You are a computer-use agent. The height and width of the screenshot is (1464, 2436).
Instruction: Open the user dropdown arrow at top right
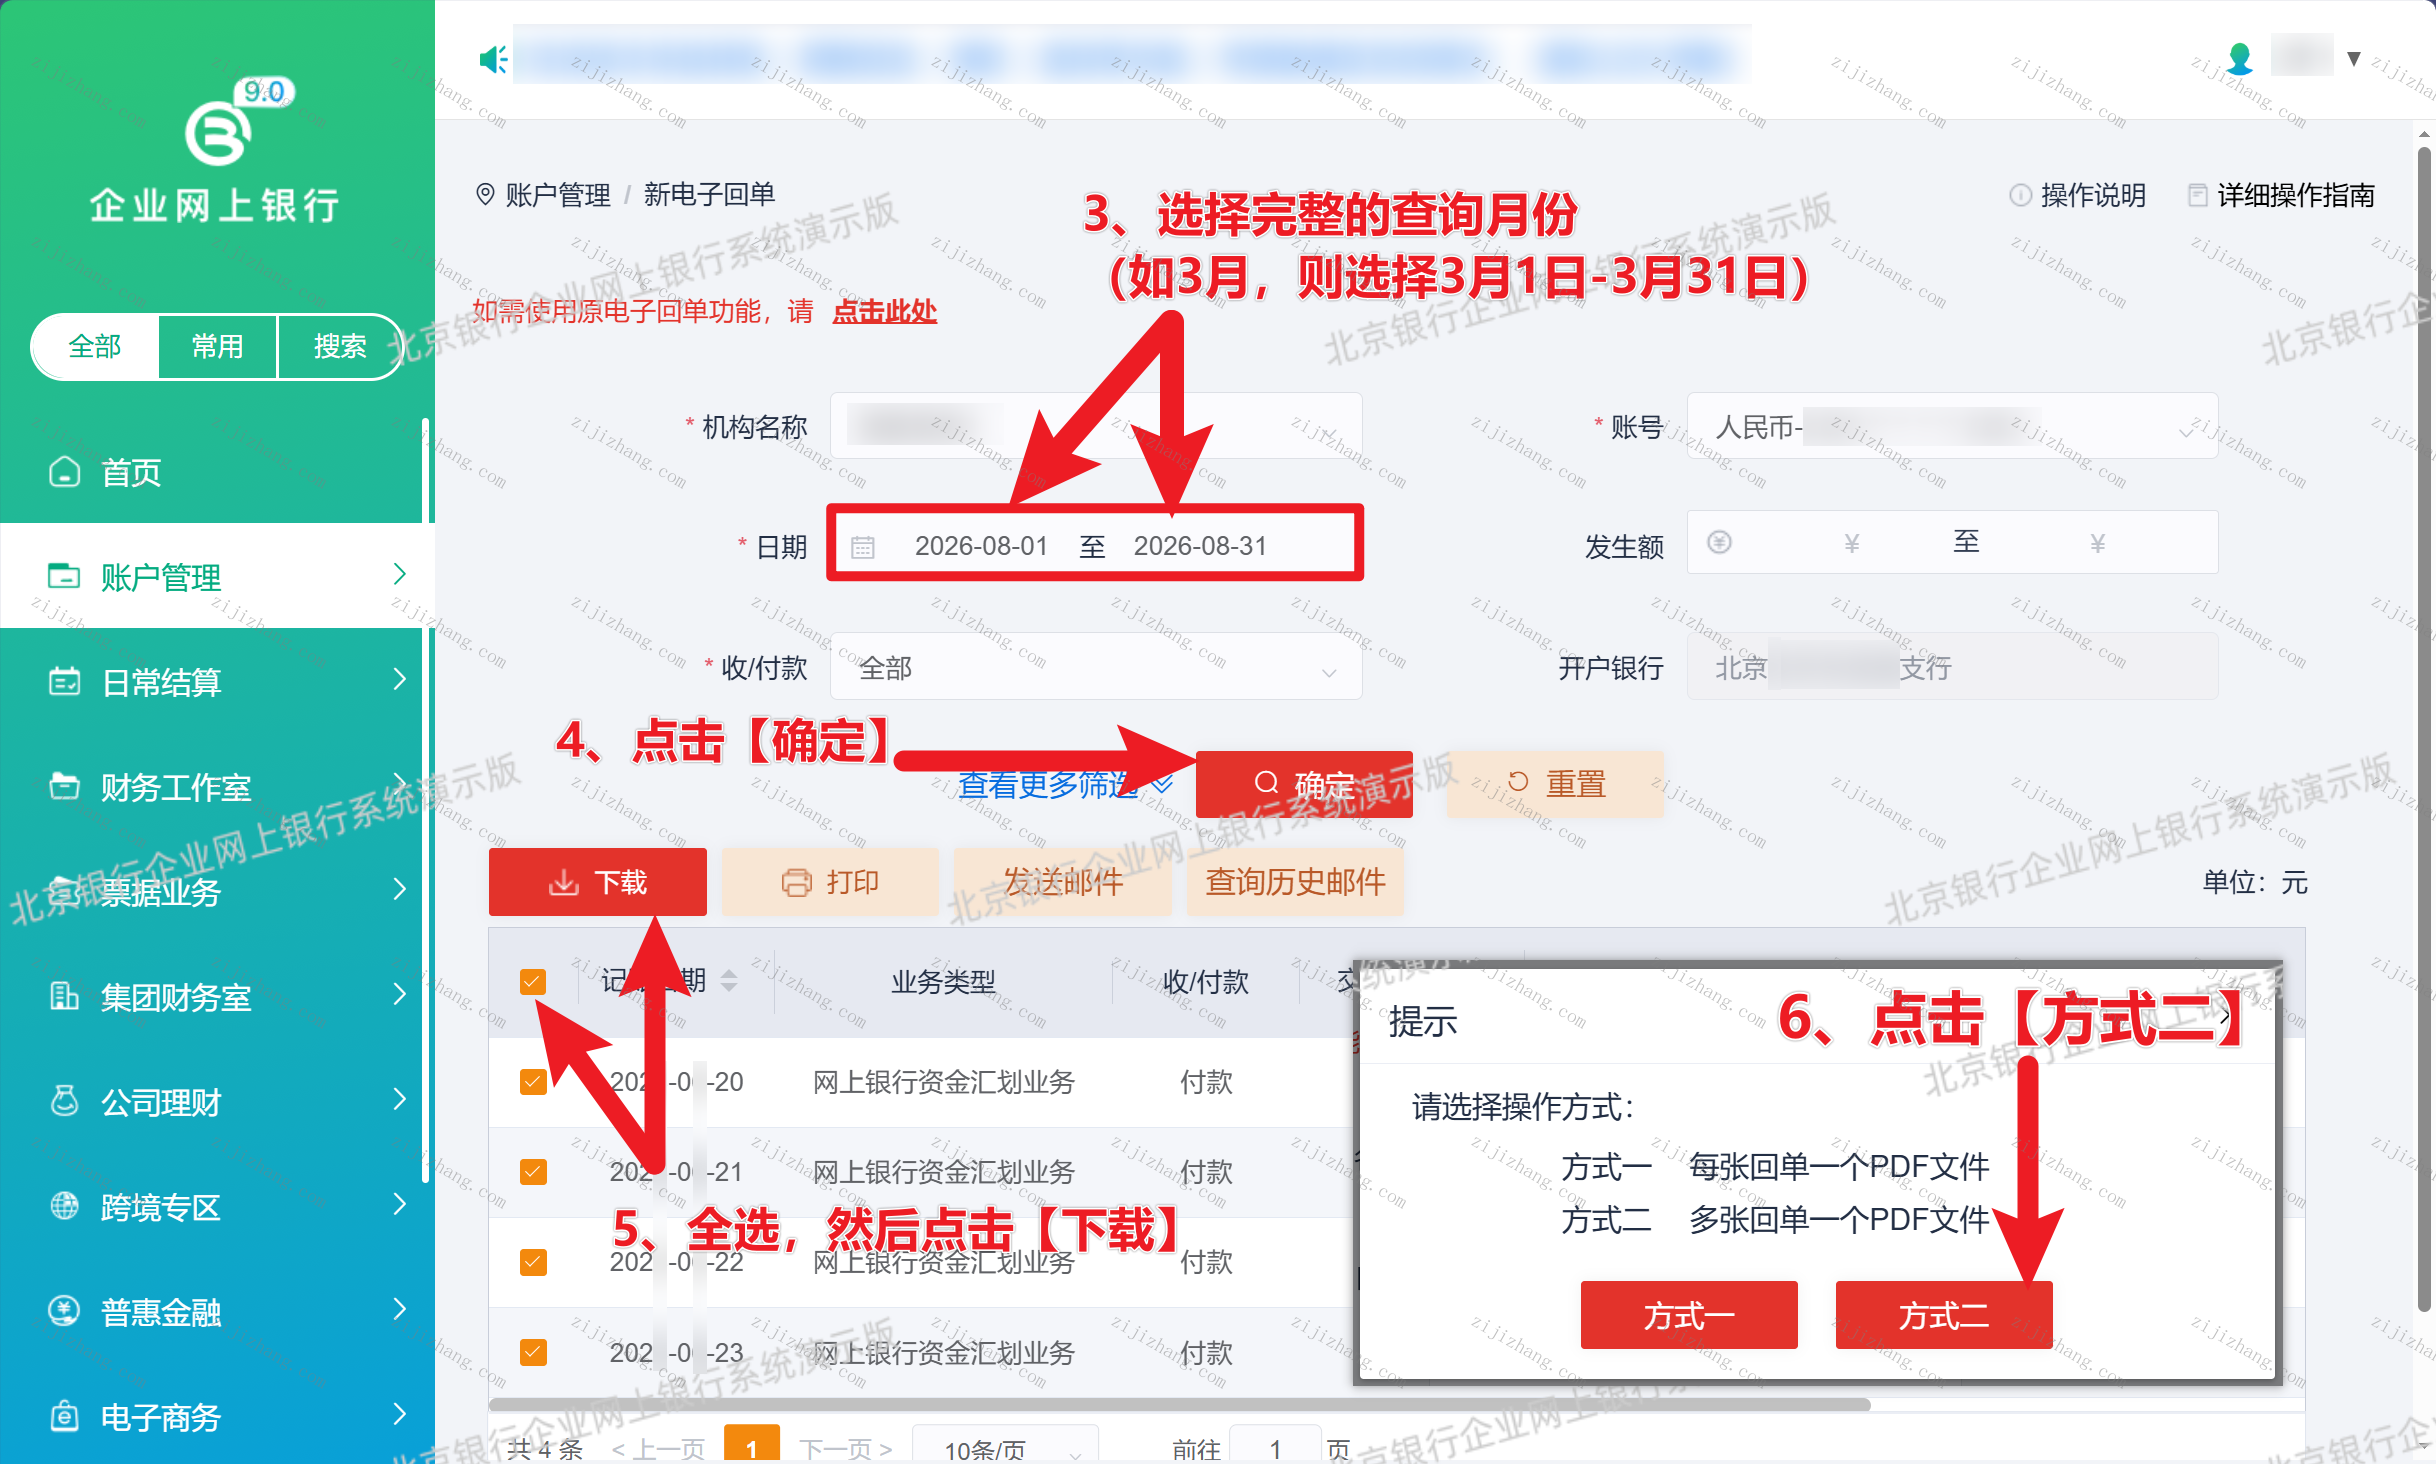2354,59
